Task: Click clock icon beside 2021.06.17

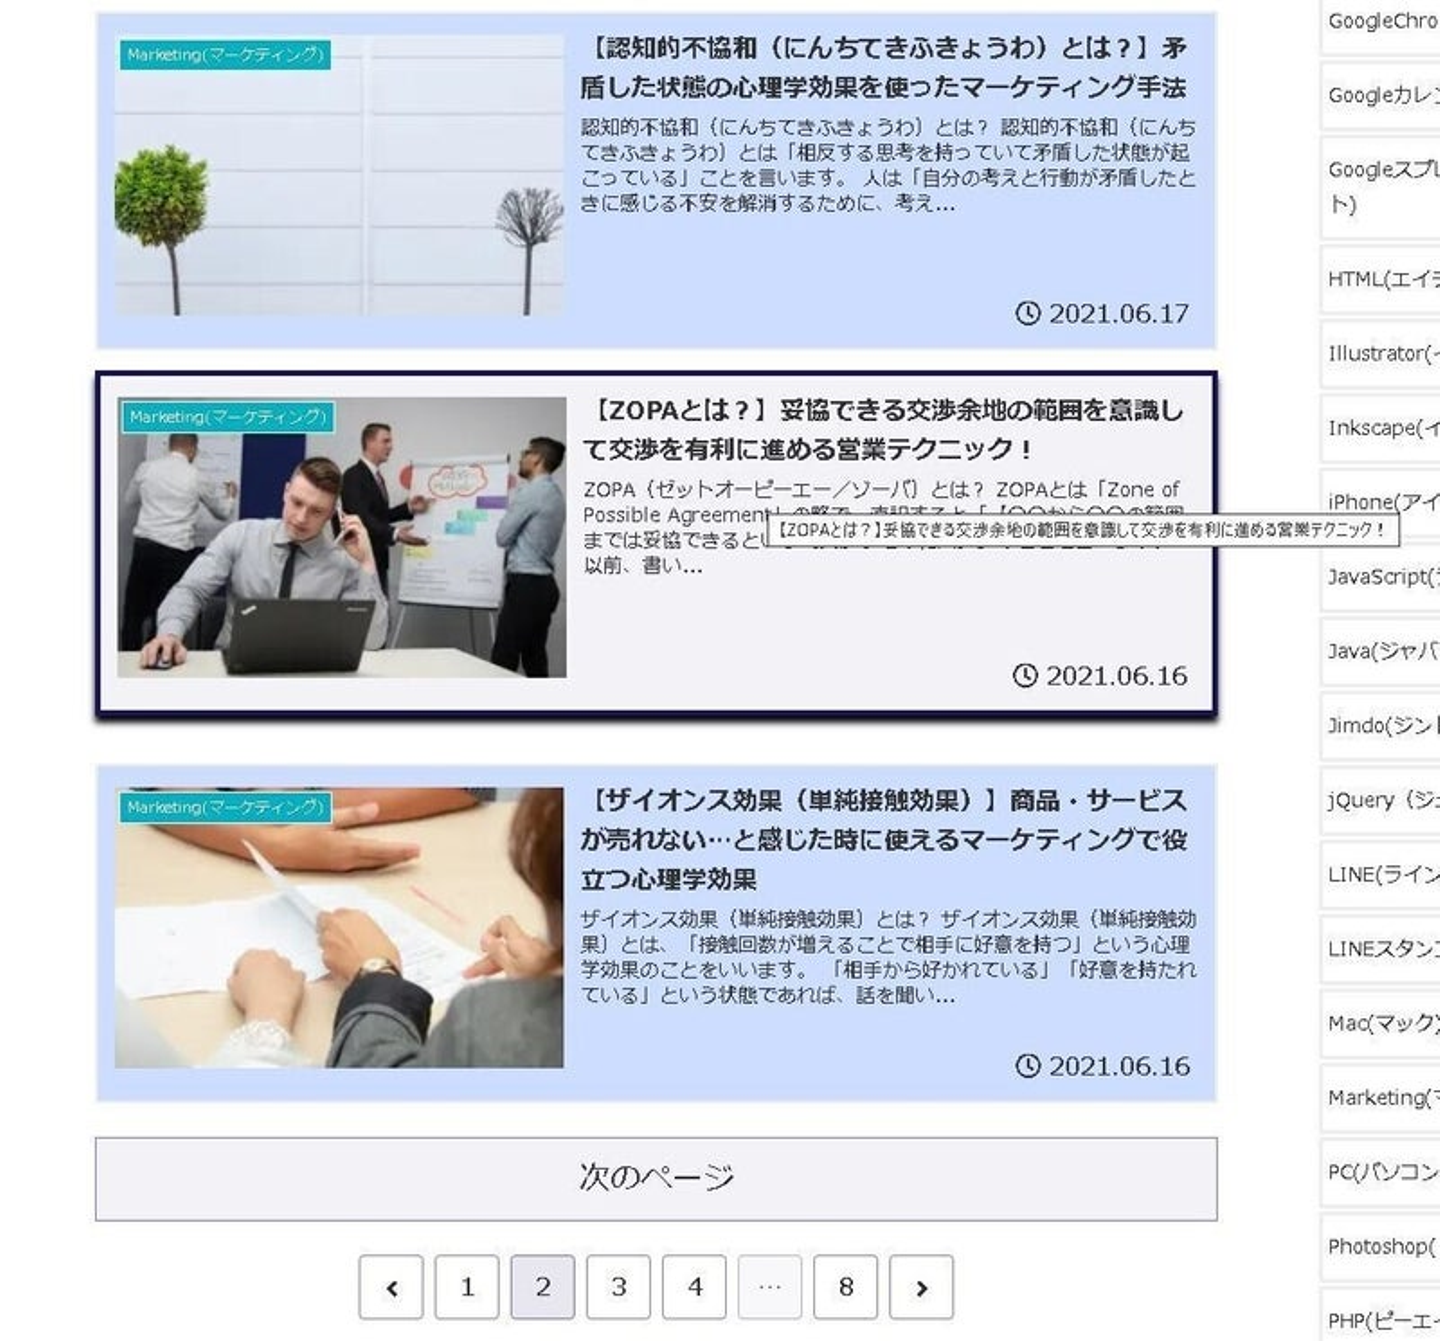Action: pos(1027,313)
